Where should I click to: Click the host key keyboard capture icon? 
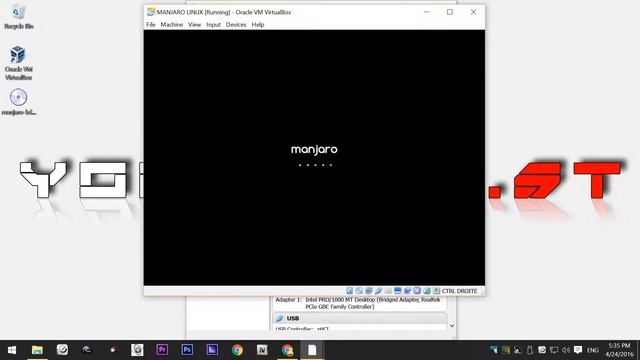(436, 291)
